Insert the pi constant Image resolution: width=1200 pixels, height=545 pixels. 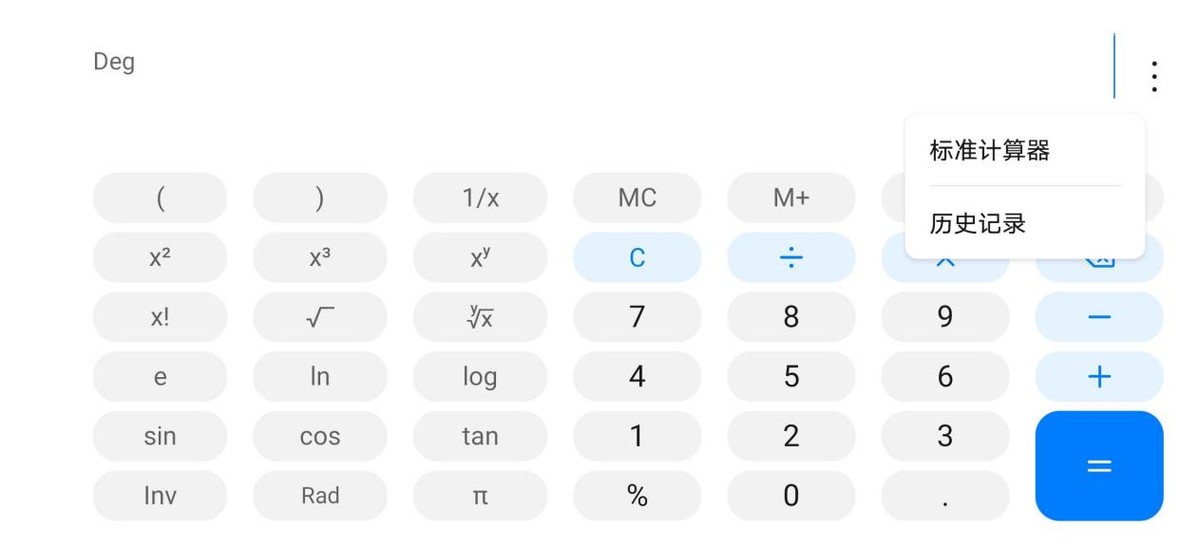coord(480,496)
